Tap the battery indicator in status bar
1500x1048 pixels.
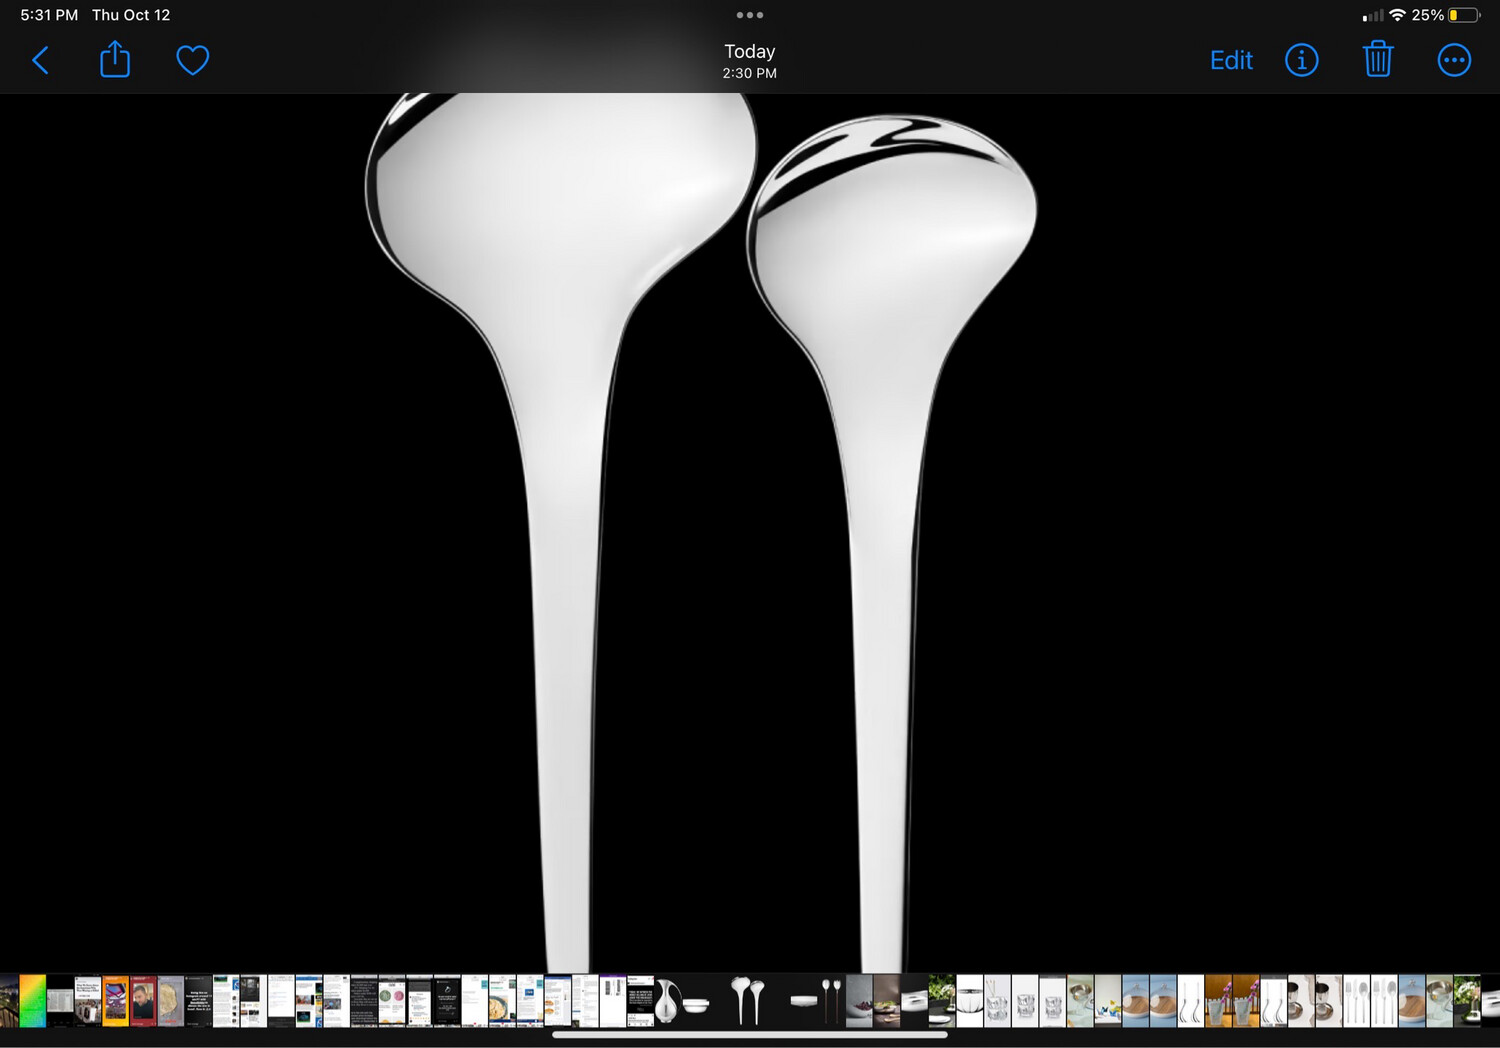1464,15
